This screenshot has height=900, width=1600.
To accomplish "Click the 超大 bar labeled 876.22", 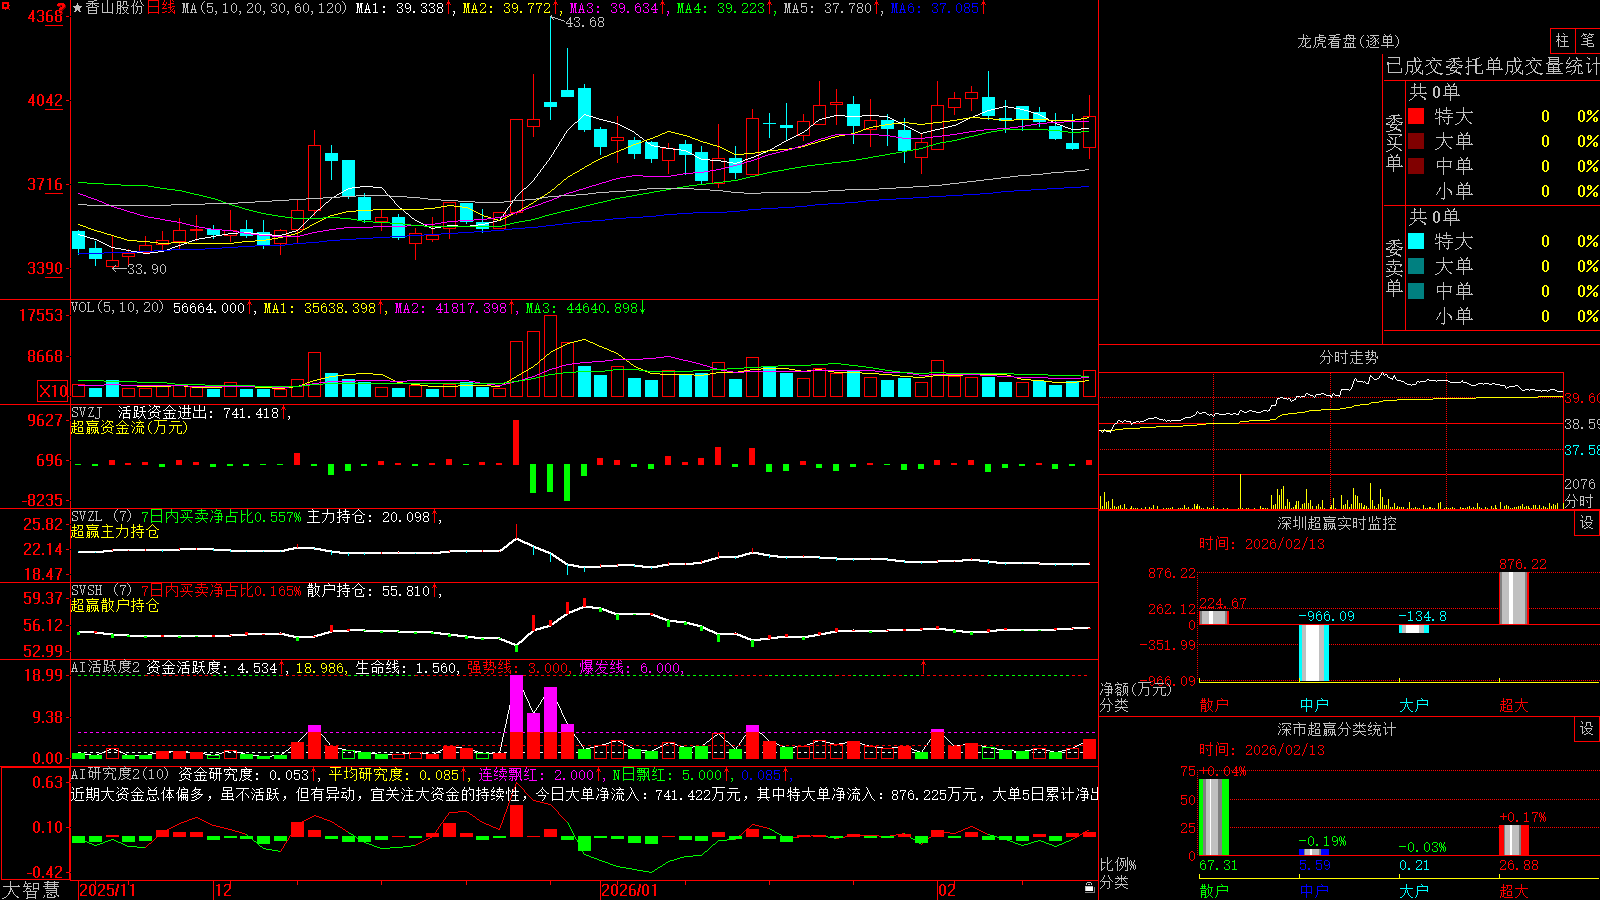I will pyautogui.click(x=1514, y=598).
